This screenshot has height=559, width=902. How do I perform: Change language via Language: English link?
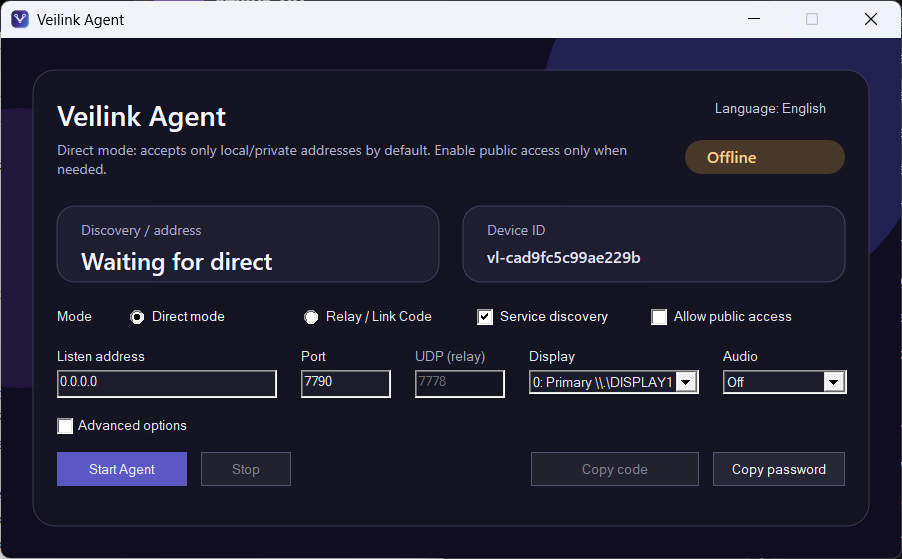coord(770,109)
